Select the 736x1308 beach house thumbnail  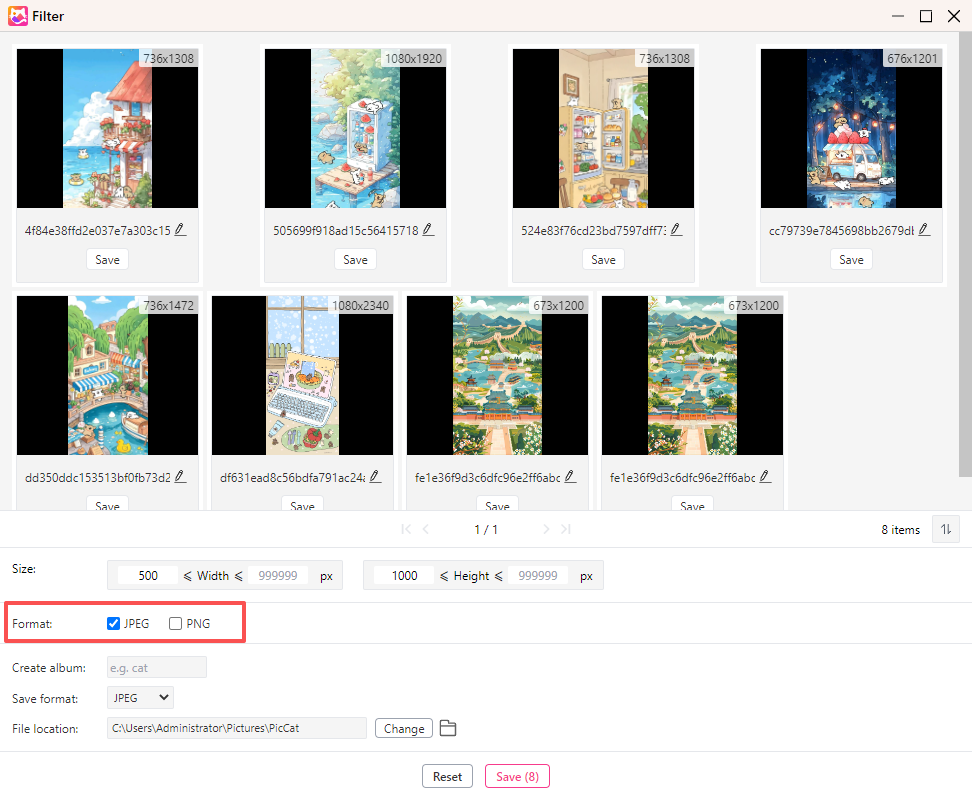tap(107, 128)
